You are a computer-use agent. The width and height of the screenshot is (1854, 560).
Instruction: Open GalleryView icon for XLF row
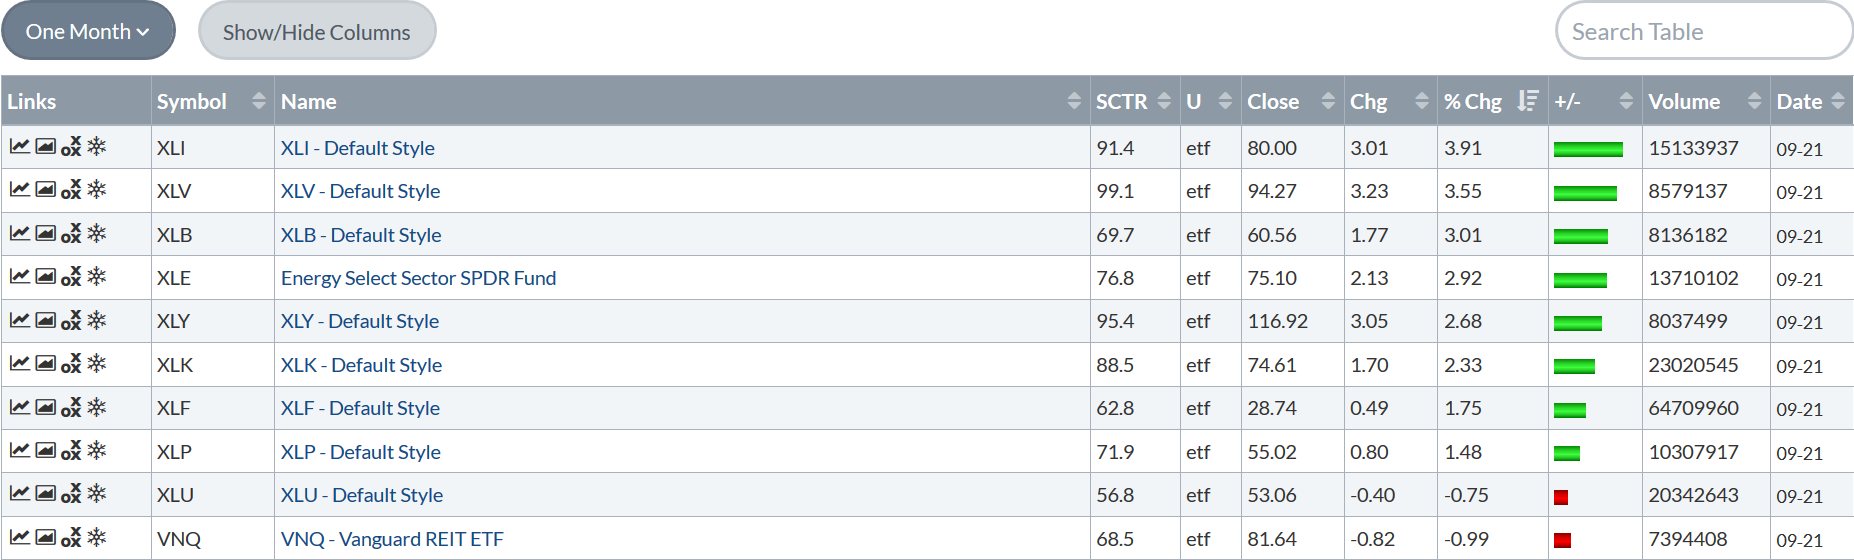(45, 406)
